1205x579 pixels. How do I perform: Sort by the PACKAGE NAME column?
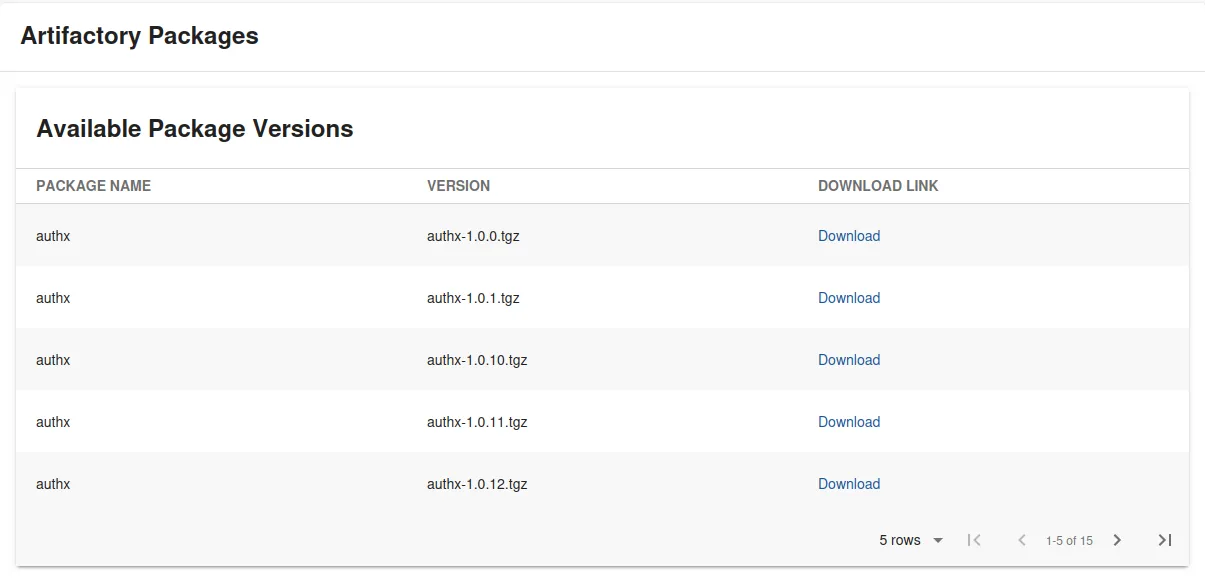tap(93, 186)
